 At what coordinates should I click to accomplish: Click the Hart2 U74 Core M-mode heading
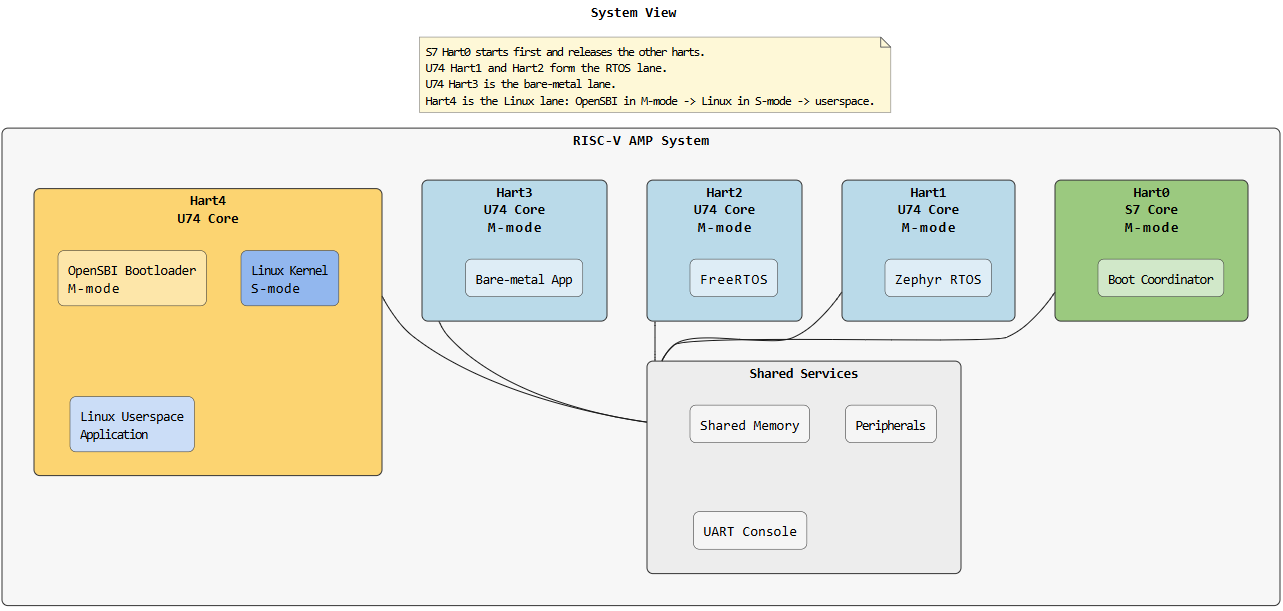[x=724, y=210]
